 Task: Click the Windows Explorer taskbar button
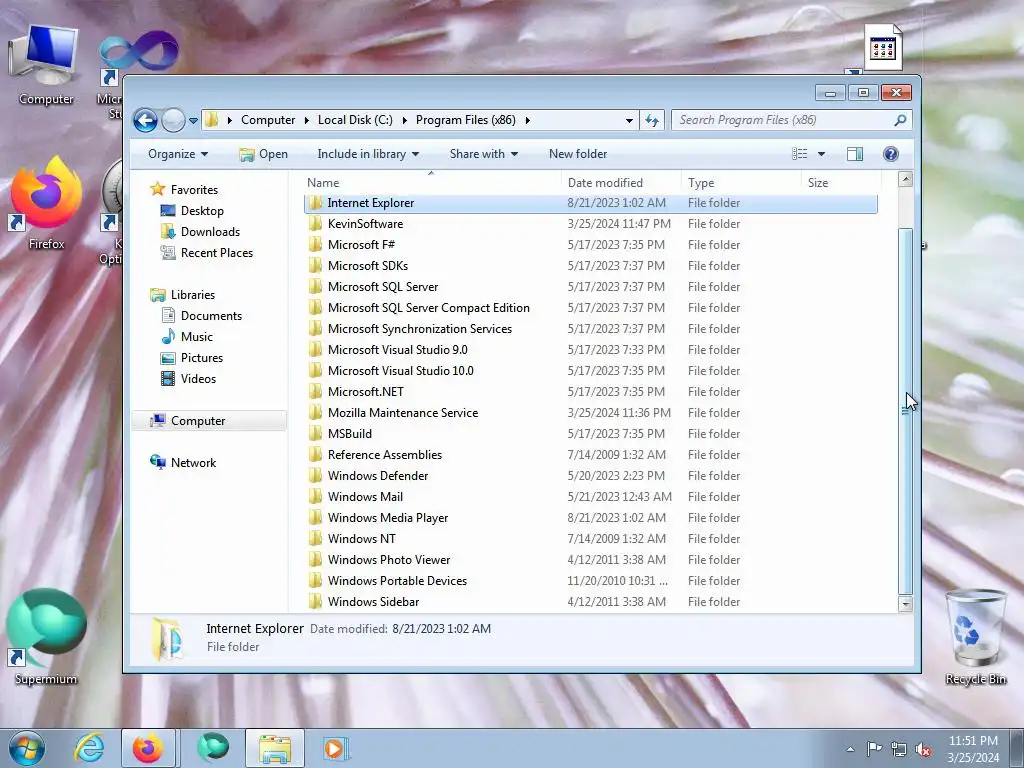click(x=275, y=748)
